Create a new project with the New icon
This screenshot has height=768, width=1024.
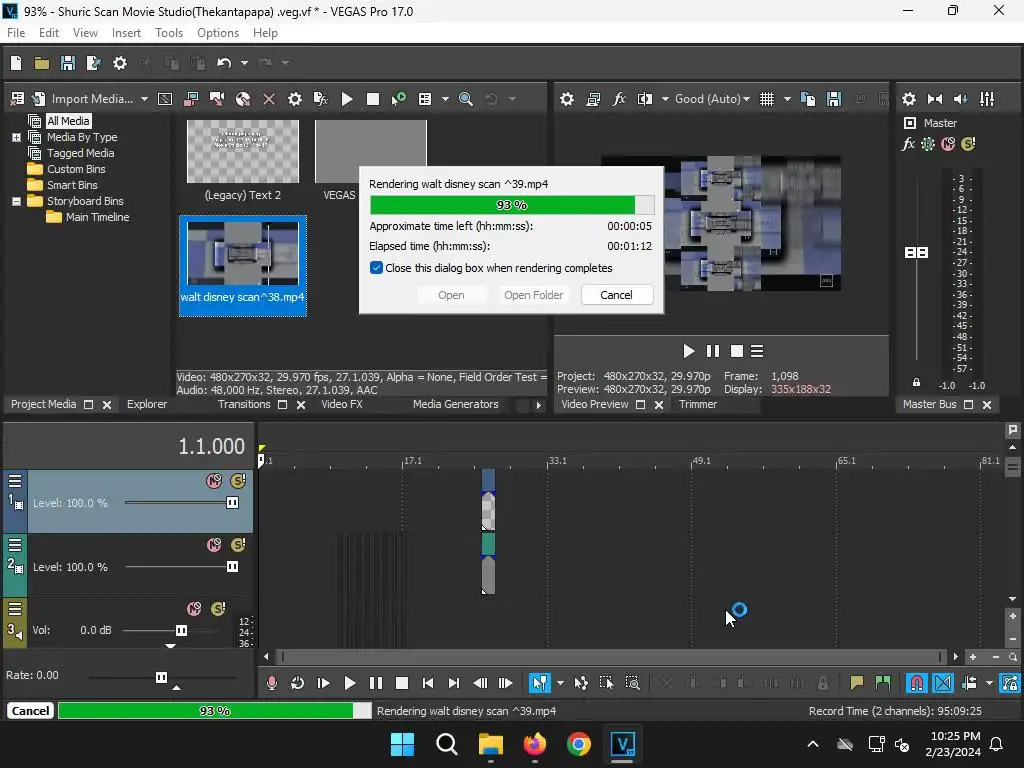click(16, 63)
